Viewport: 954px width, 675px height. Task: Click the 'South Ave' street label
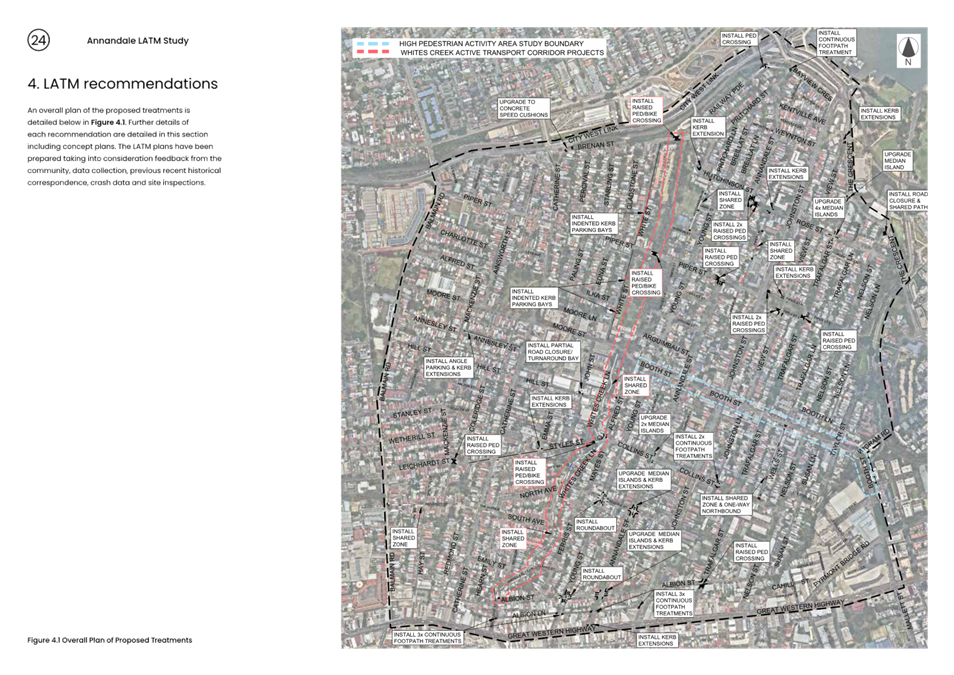click(526, 520)
